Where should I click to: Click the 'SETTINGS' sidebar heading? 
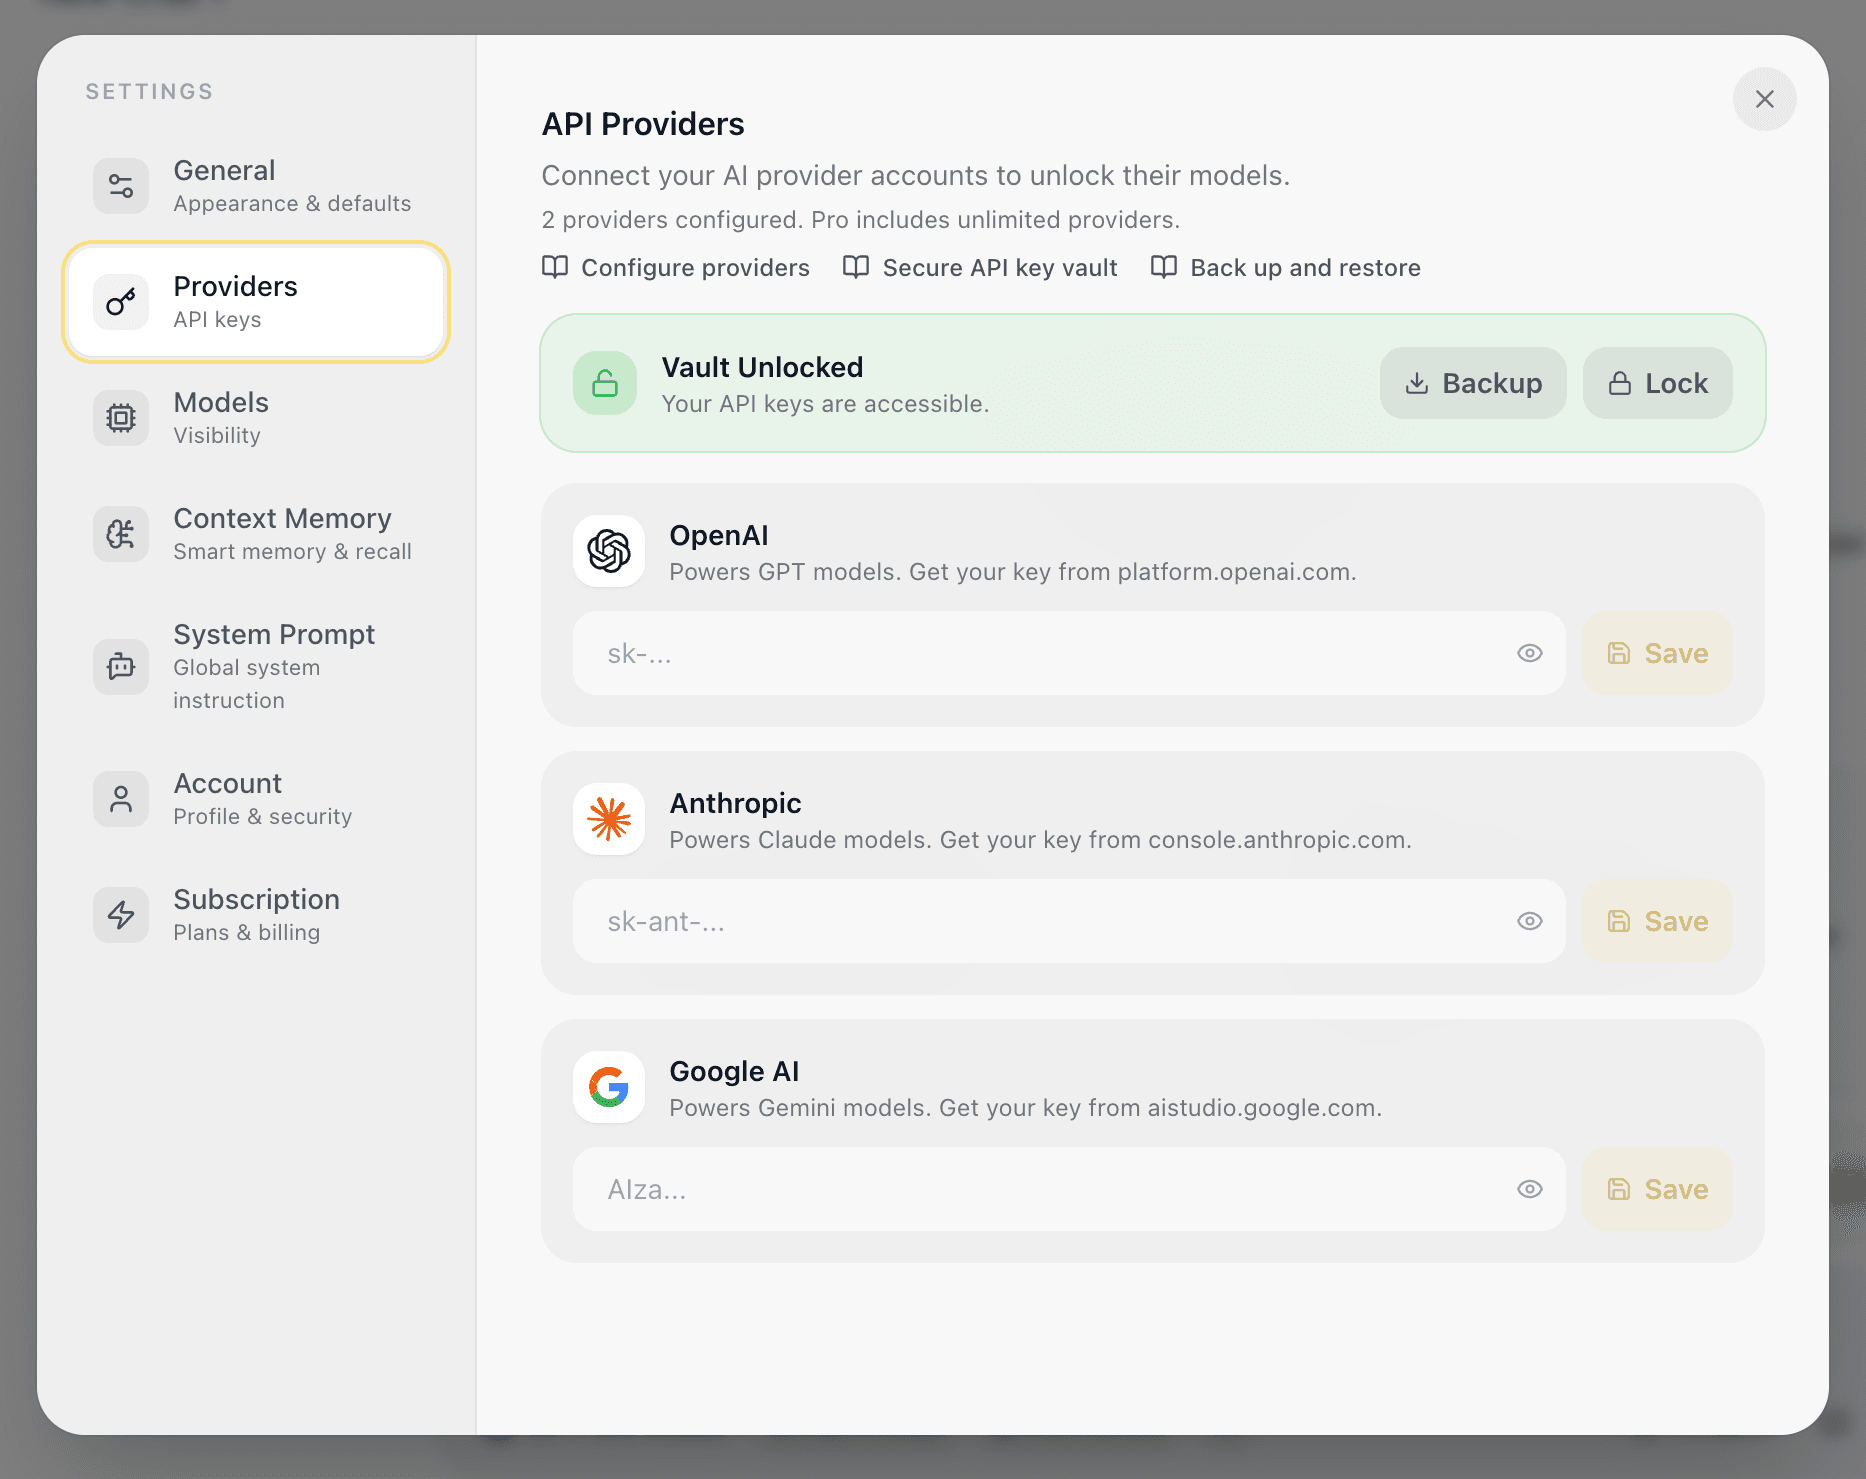pos(149,92)
